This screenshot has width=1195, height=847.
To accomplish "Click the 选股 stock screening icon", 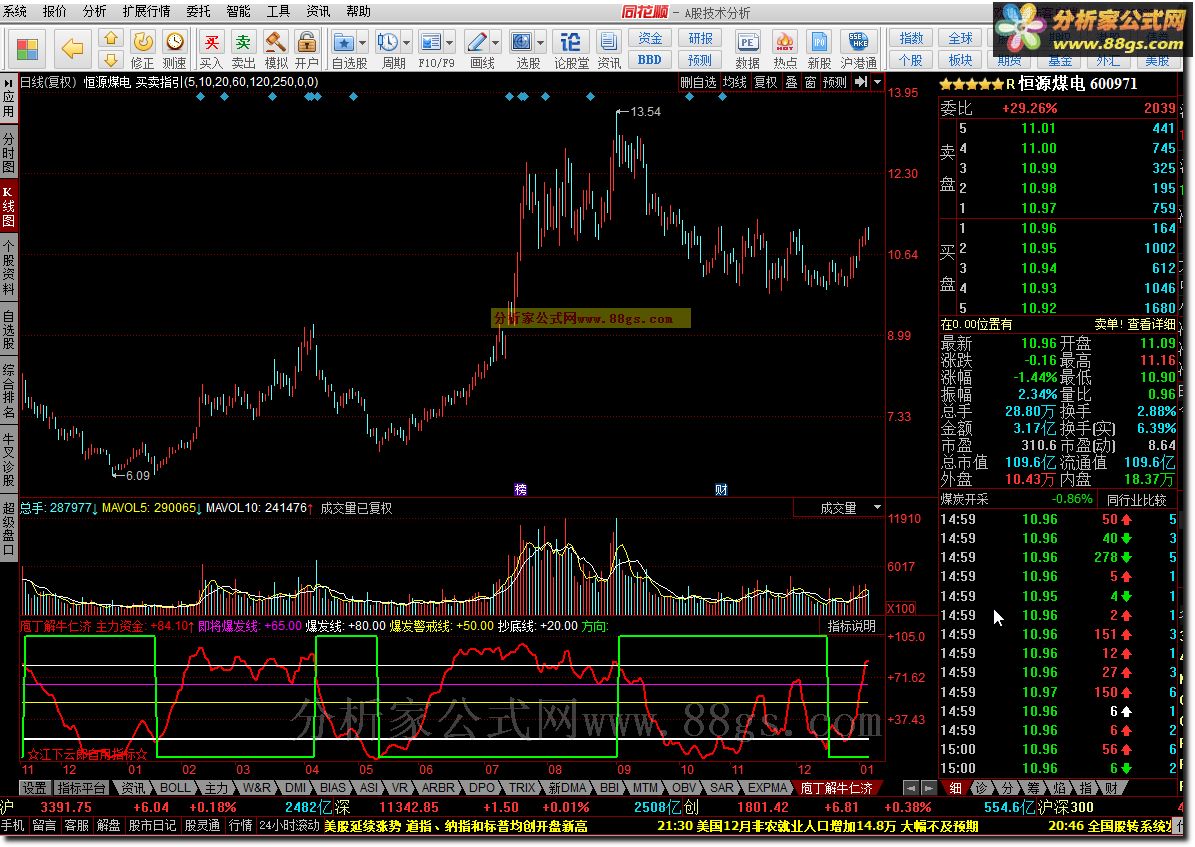I will (x=522, y=42).
